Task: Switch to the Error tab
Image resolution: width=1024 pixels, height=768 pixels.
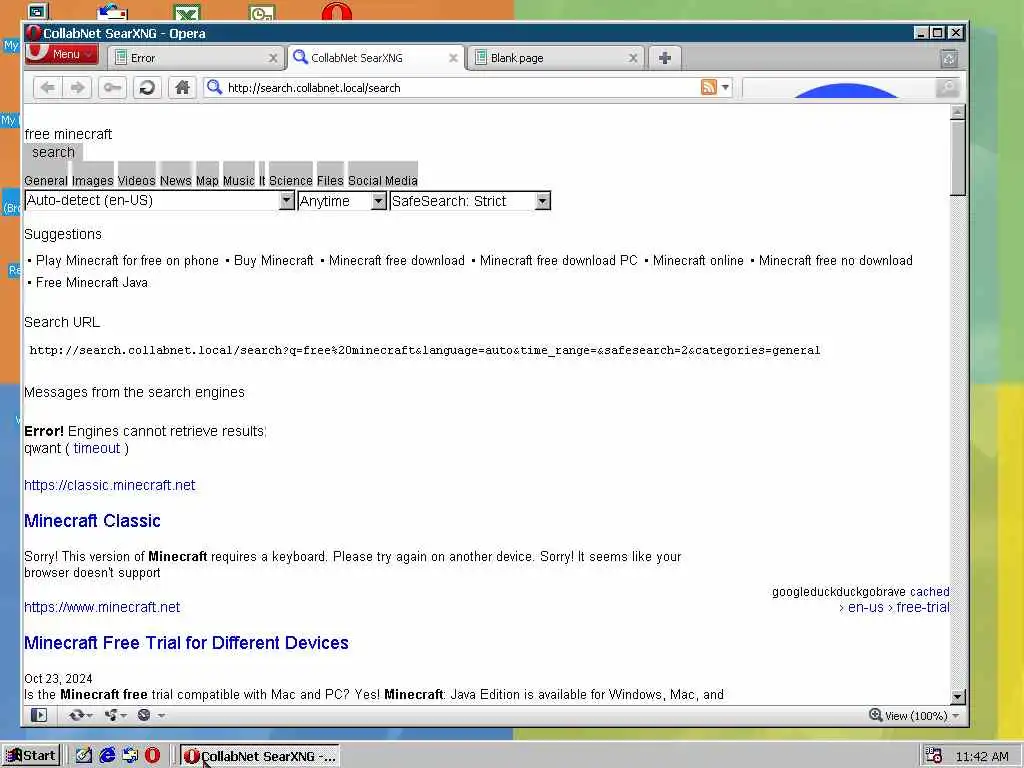Action: click(196, 58)
